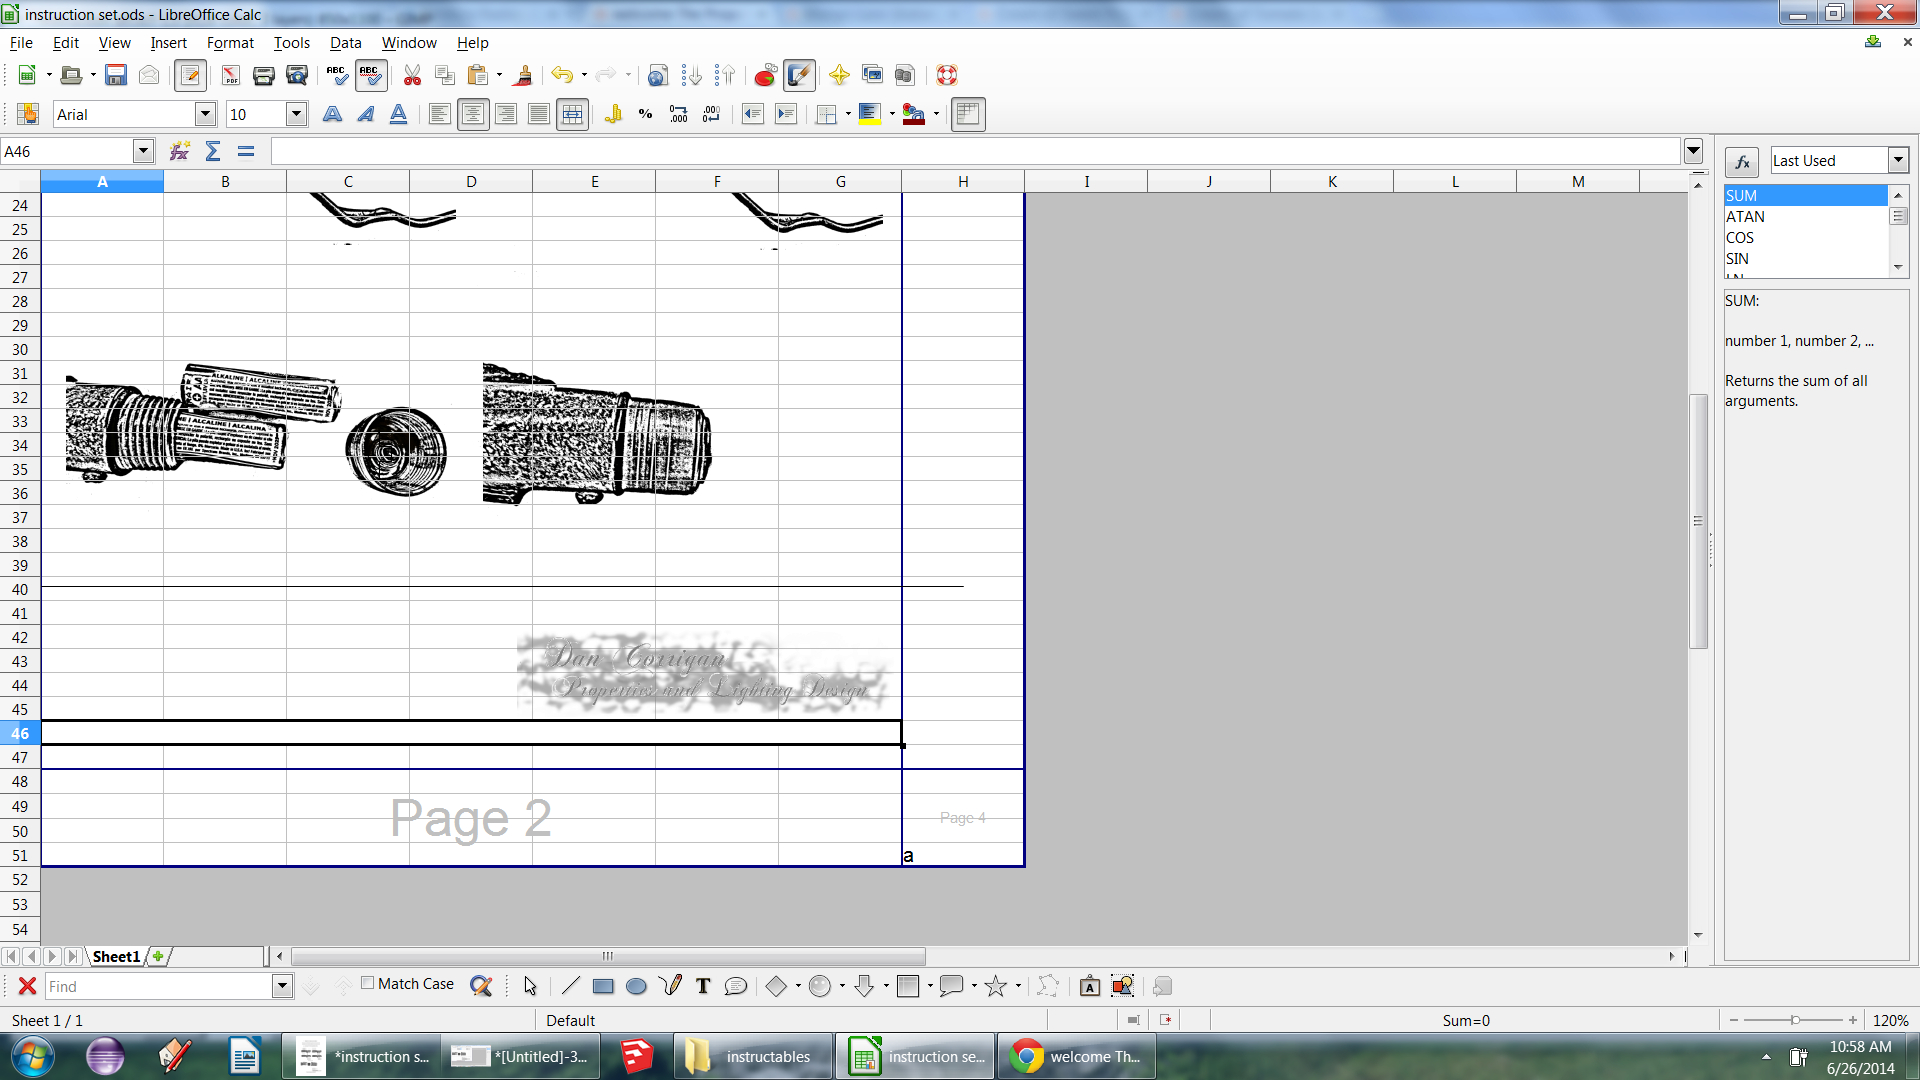This screenshot has height=1080, width=1920.
Task: Apply currency number format
Action: coord(613,114)
